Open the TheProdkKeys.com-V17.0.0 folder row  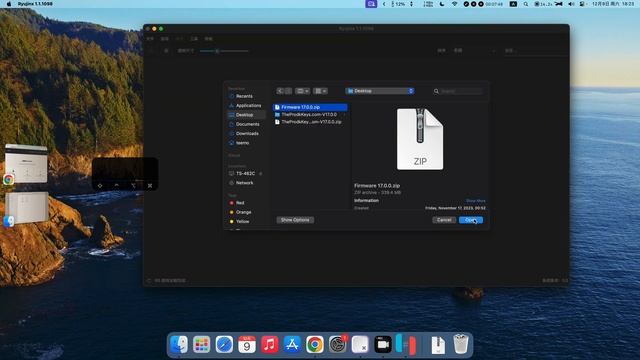click(x=310, y=115)
